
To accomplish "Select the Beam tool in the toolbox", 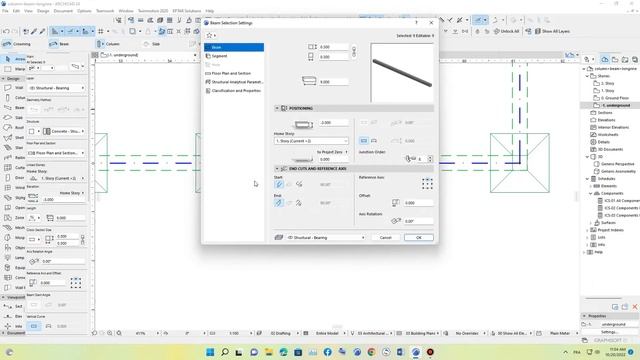I will pos(14,108).
